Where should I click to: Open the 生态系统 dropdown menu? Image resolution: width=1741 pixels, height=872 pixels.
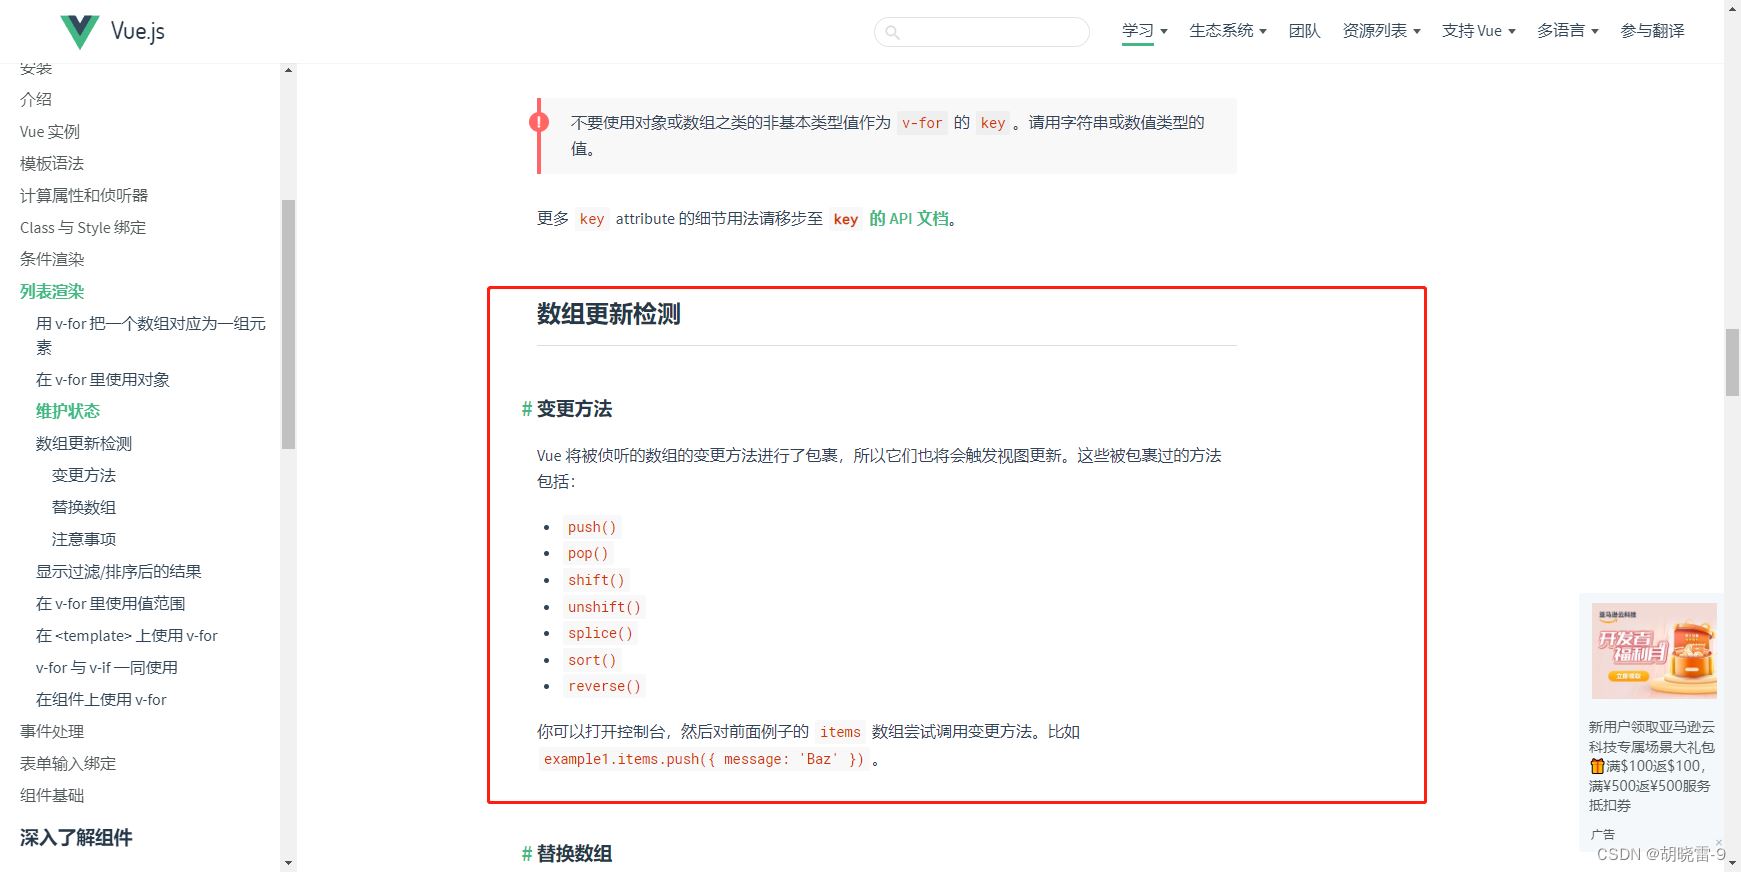point(1228,31)
